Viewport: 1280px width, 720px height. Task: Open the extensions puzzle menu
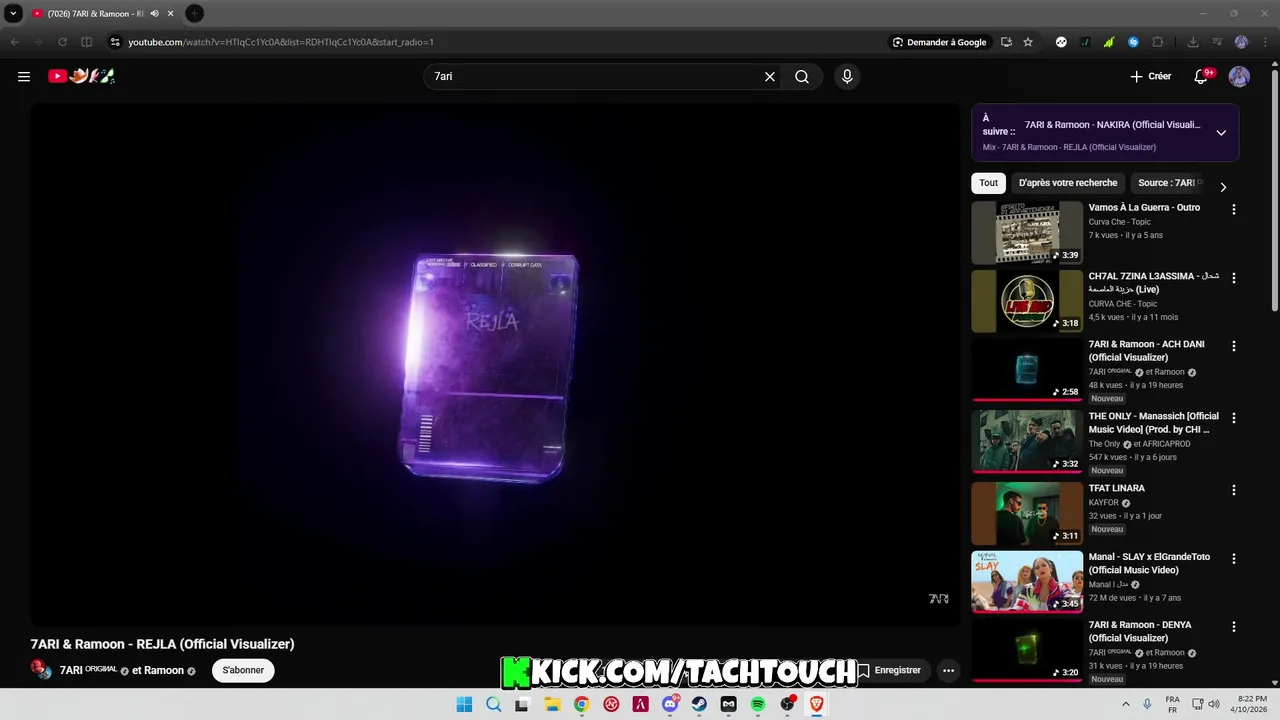(1158, 42)
